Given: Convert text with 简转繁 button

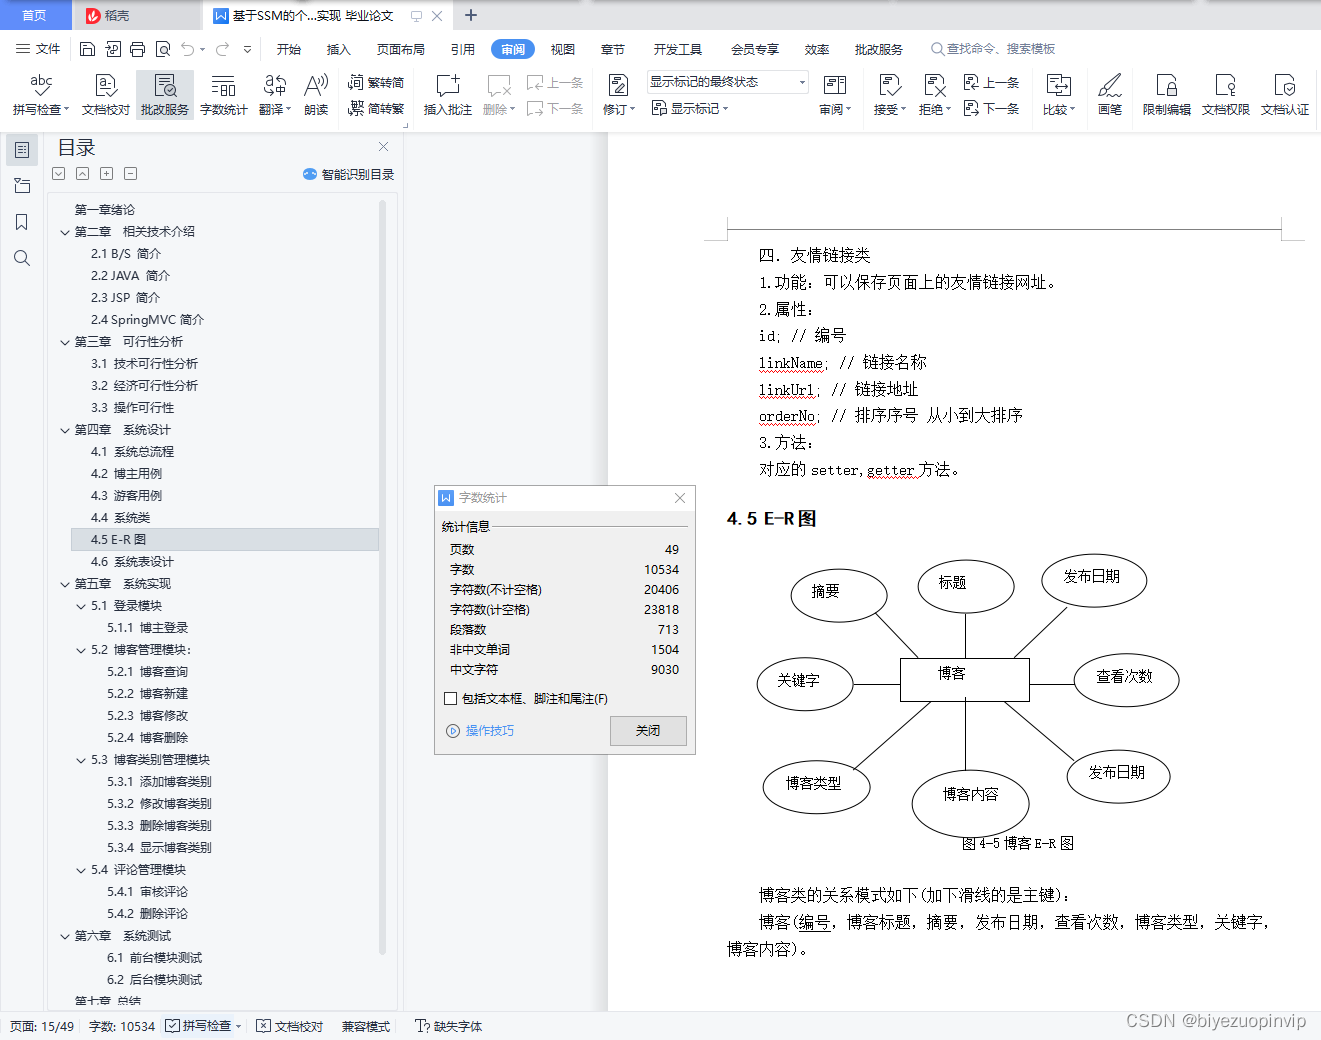Looking at the screenshot, I should coord(376,109).
